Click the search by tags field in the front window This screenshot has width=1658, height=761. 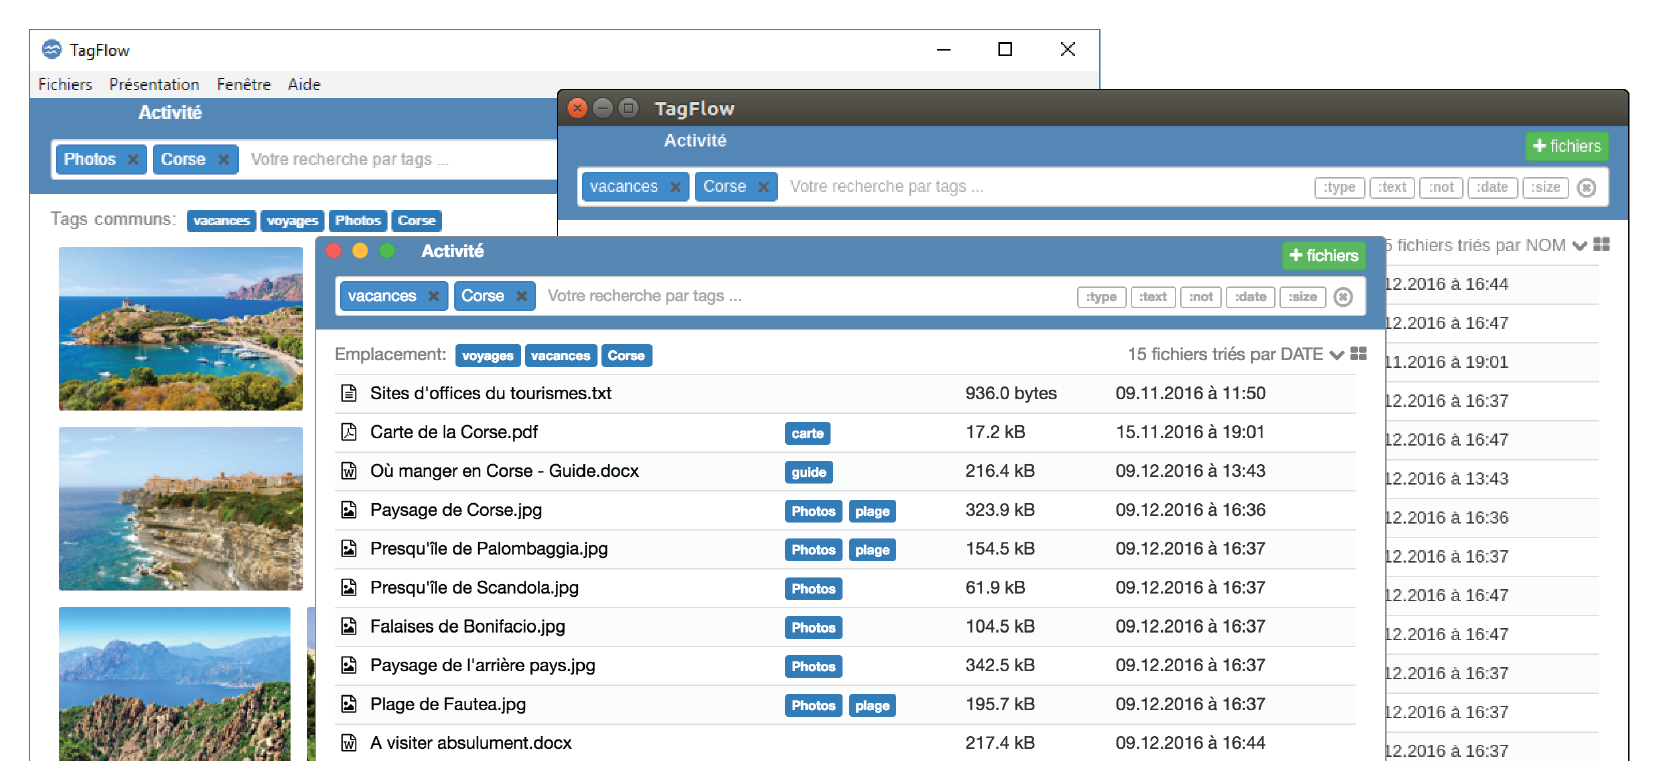tap(800, 296)
